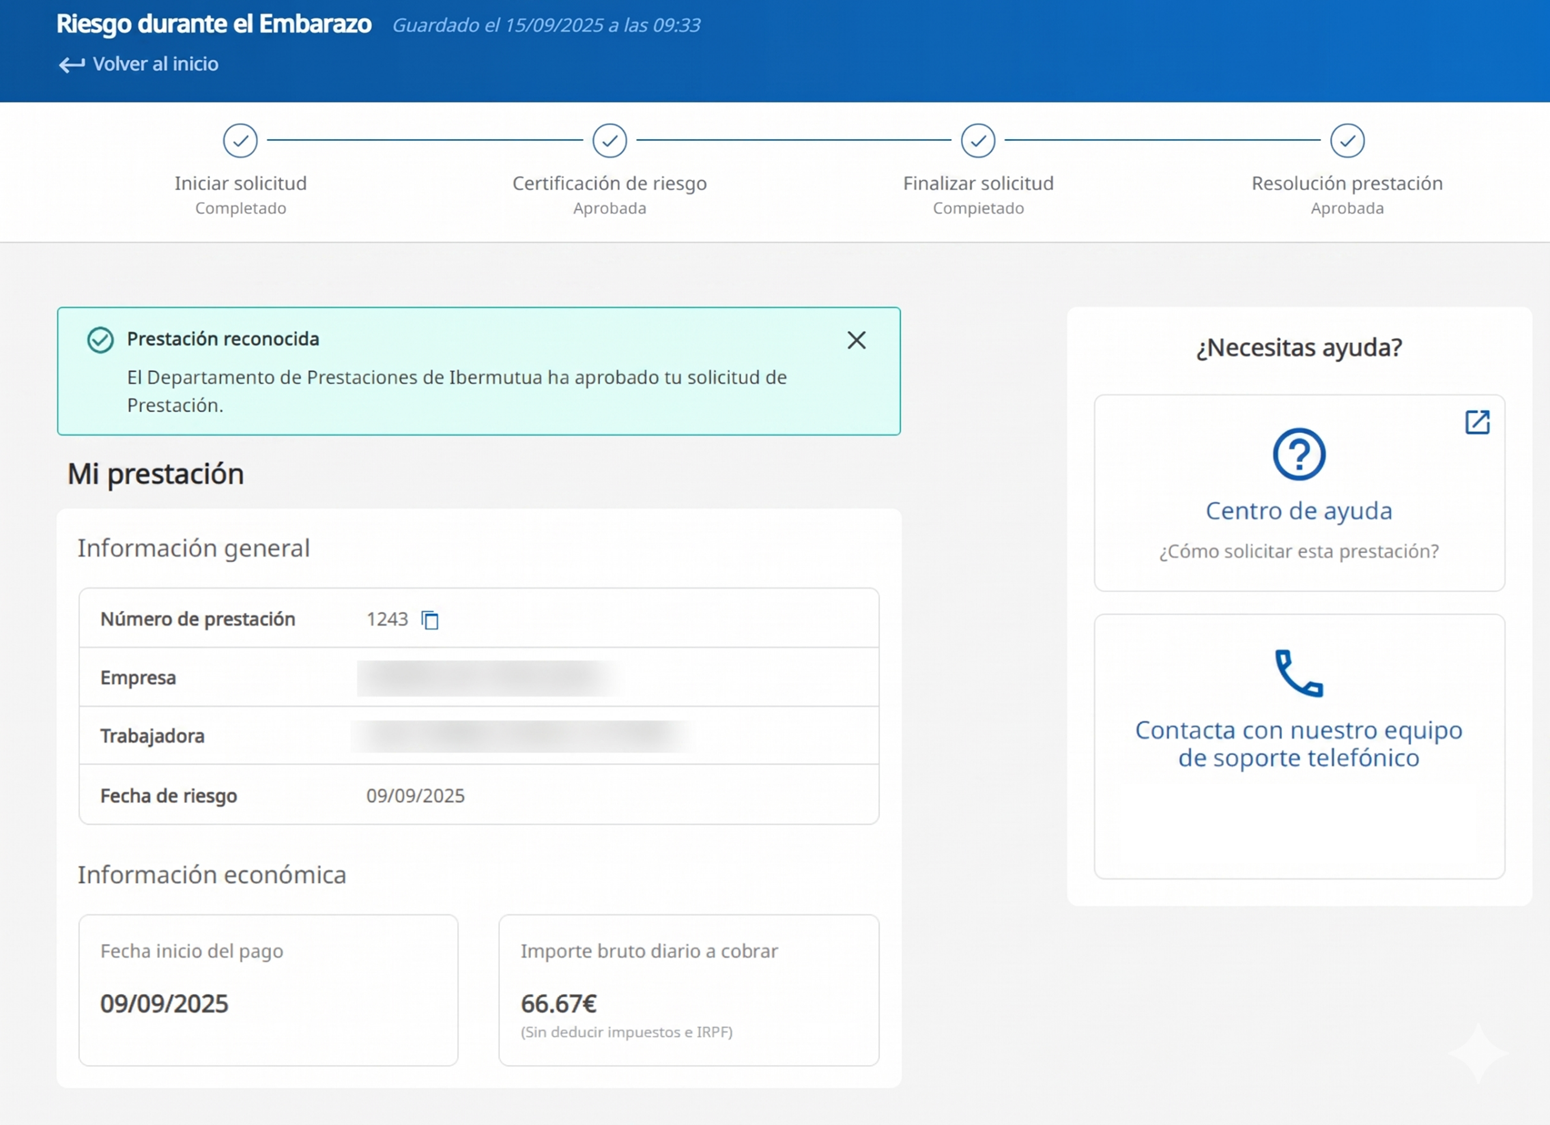Click Contacta con nuestro equipo de soporte
The width and height of the screenshot is (1550, 1125).
click(x=1298, y=744)
